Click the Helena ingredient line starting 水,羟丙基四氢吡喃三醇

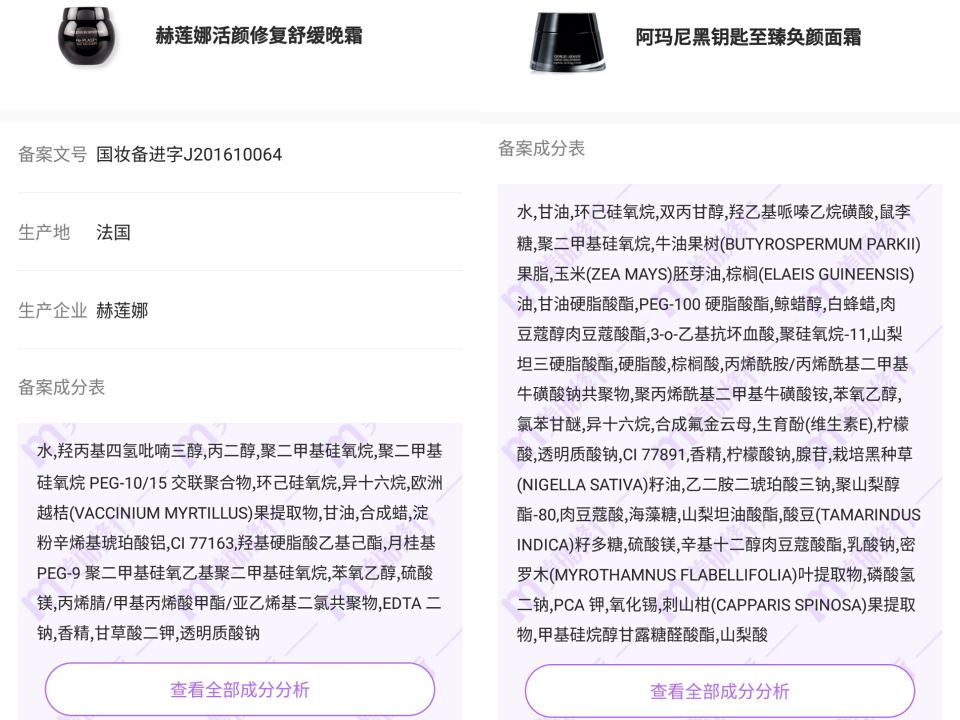click(239, 452)
